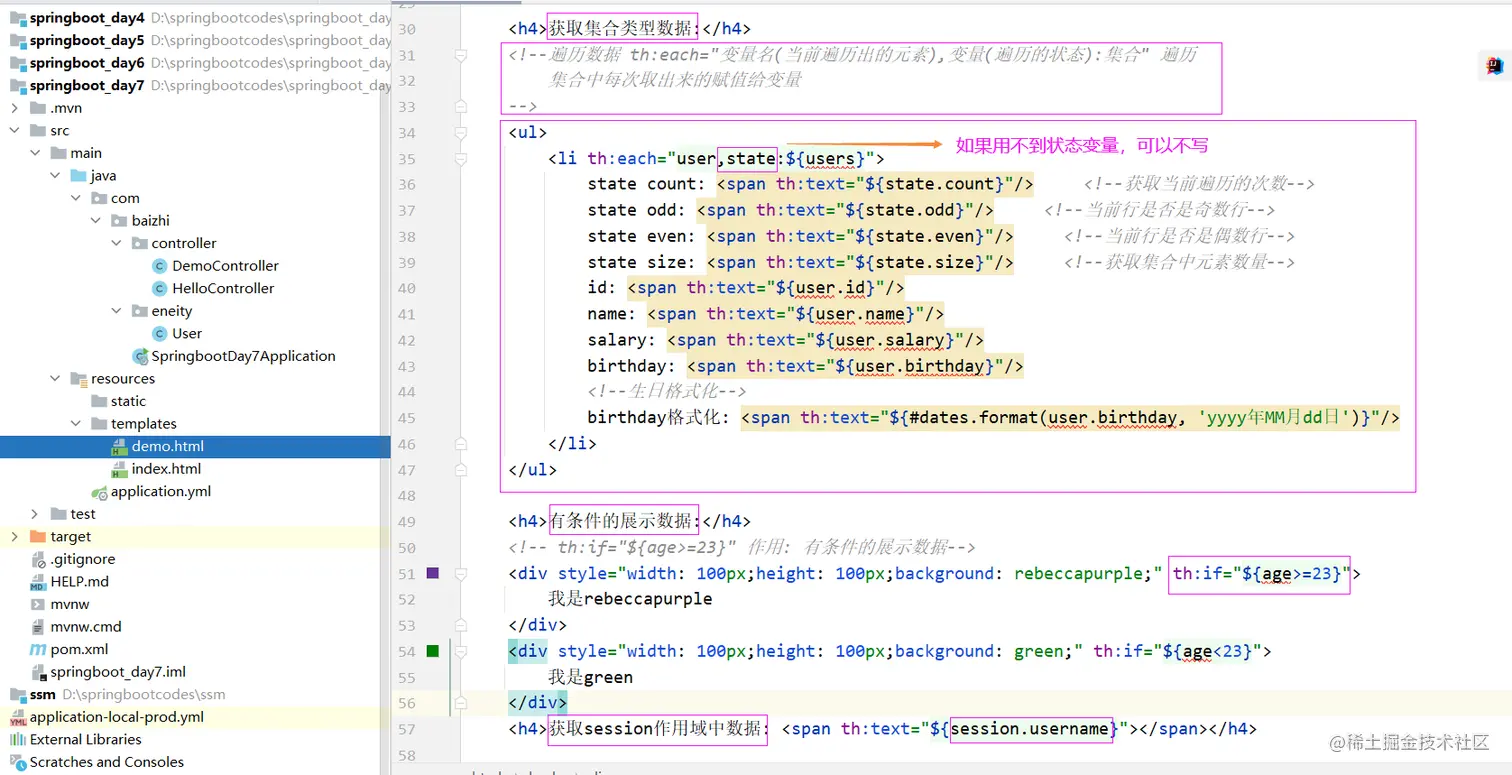Screen dimensions: 1512x775
Task: Click the application-local-prod.yml file icon
Action: pyautogui.click(x=17, y=717)
